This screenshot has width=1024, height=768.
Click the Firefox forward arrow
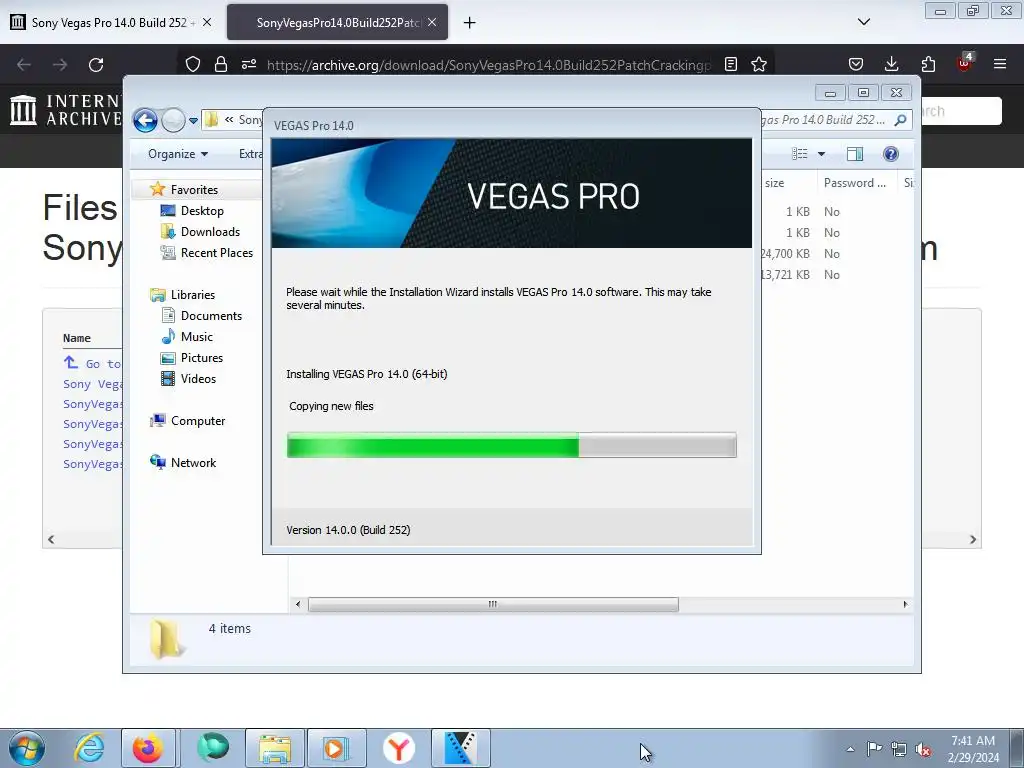point(60,65)
